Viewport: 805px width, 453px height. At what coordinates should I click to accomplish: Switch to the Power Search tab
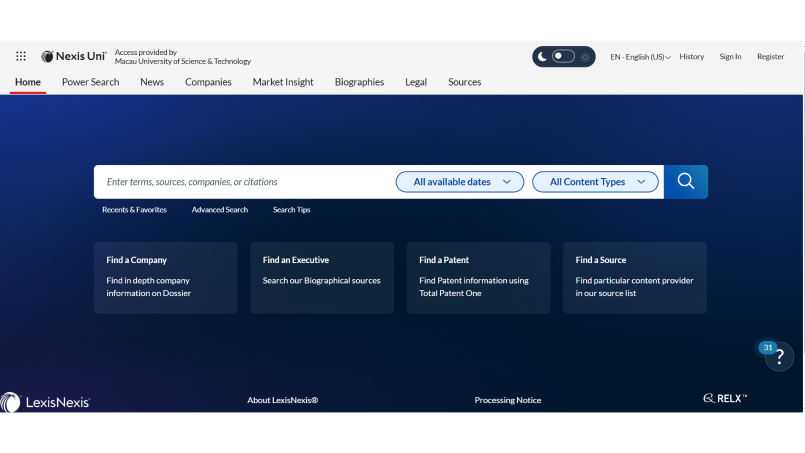coord(90,82)
